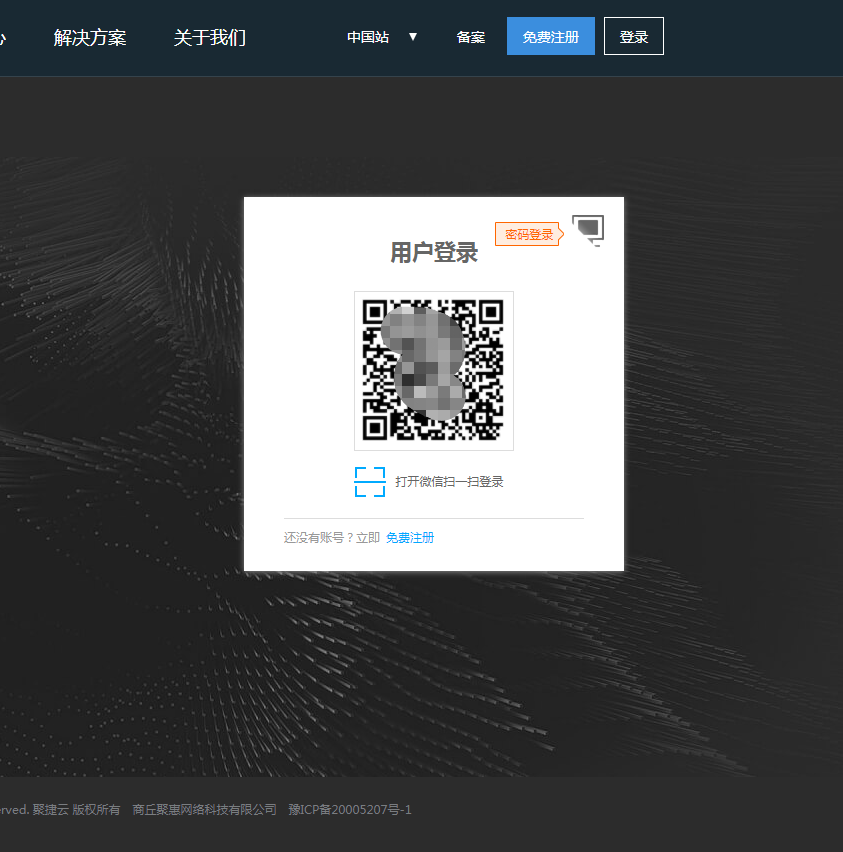The height and width of the screenshot is (852, 843).
Task: Click the 豫ICP备20005207号-1 footer link
Action: [349, 809]
